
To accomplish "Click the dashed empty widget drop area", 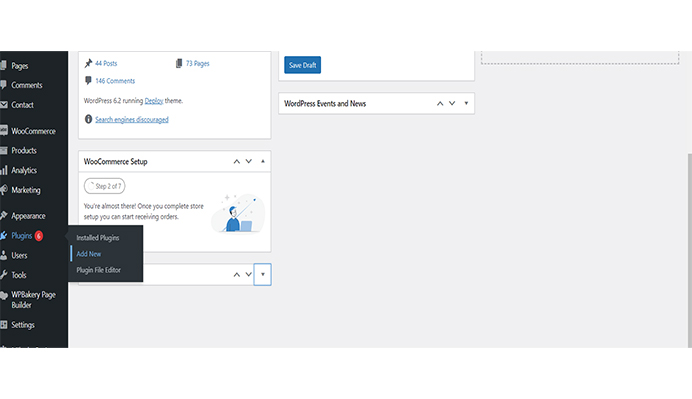I will click(x=580, y=58).
